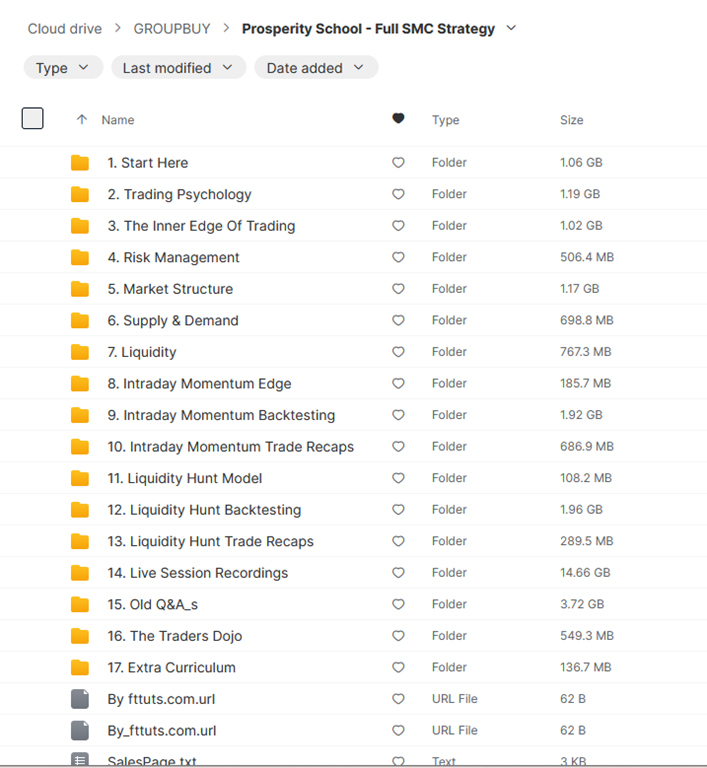Click the folder icon for Trading Psychology

coord(80,195)
